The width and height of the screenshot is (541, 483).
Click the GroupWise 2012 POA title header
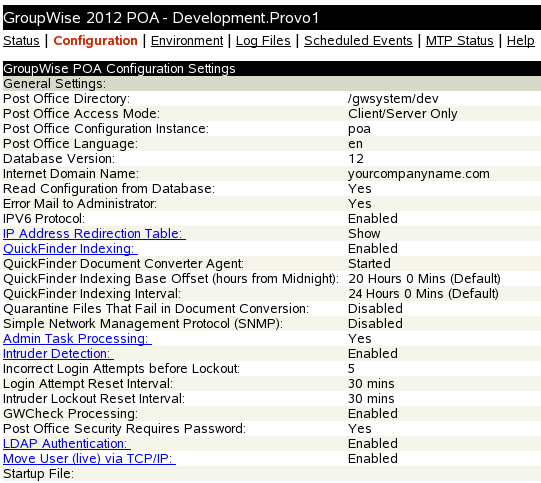[161, 18]
